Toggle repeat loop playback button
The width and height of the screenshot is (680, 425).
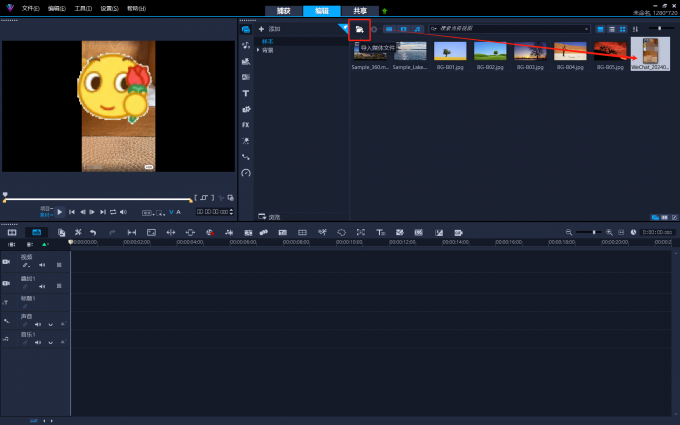click(x=113, y=212)
